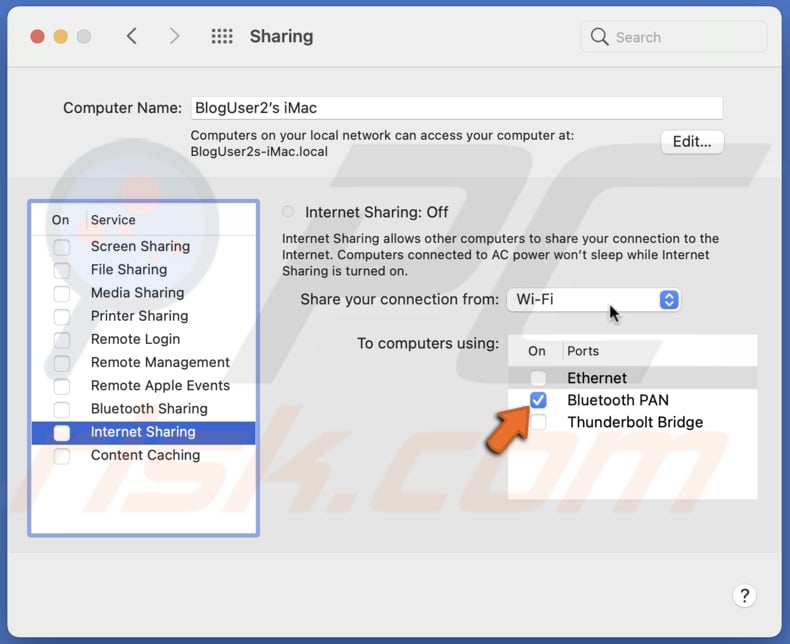Screen dimensions: 790x644
Task: Select Content Caching service row
Action: tap(145, 455)
